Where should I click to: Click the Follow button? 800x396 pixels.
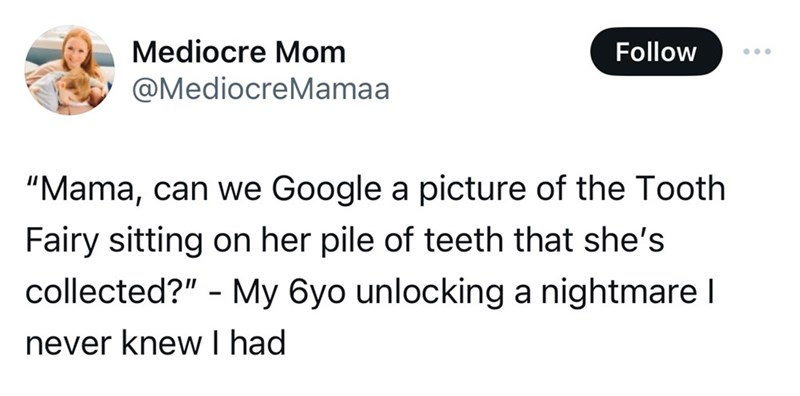656,52
